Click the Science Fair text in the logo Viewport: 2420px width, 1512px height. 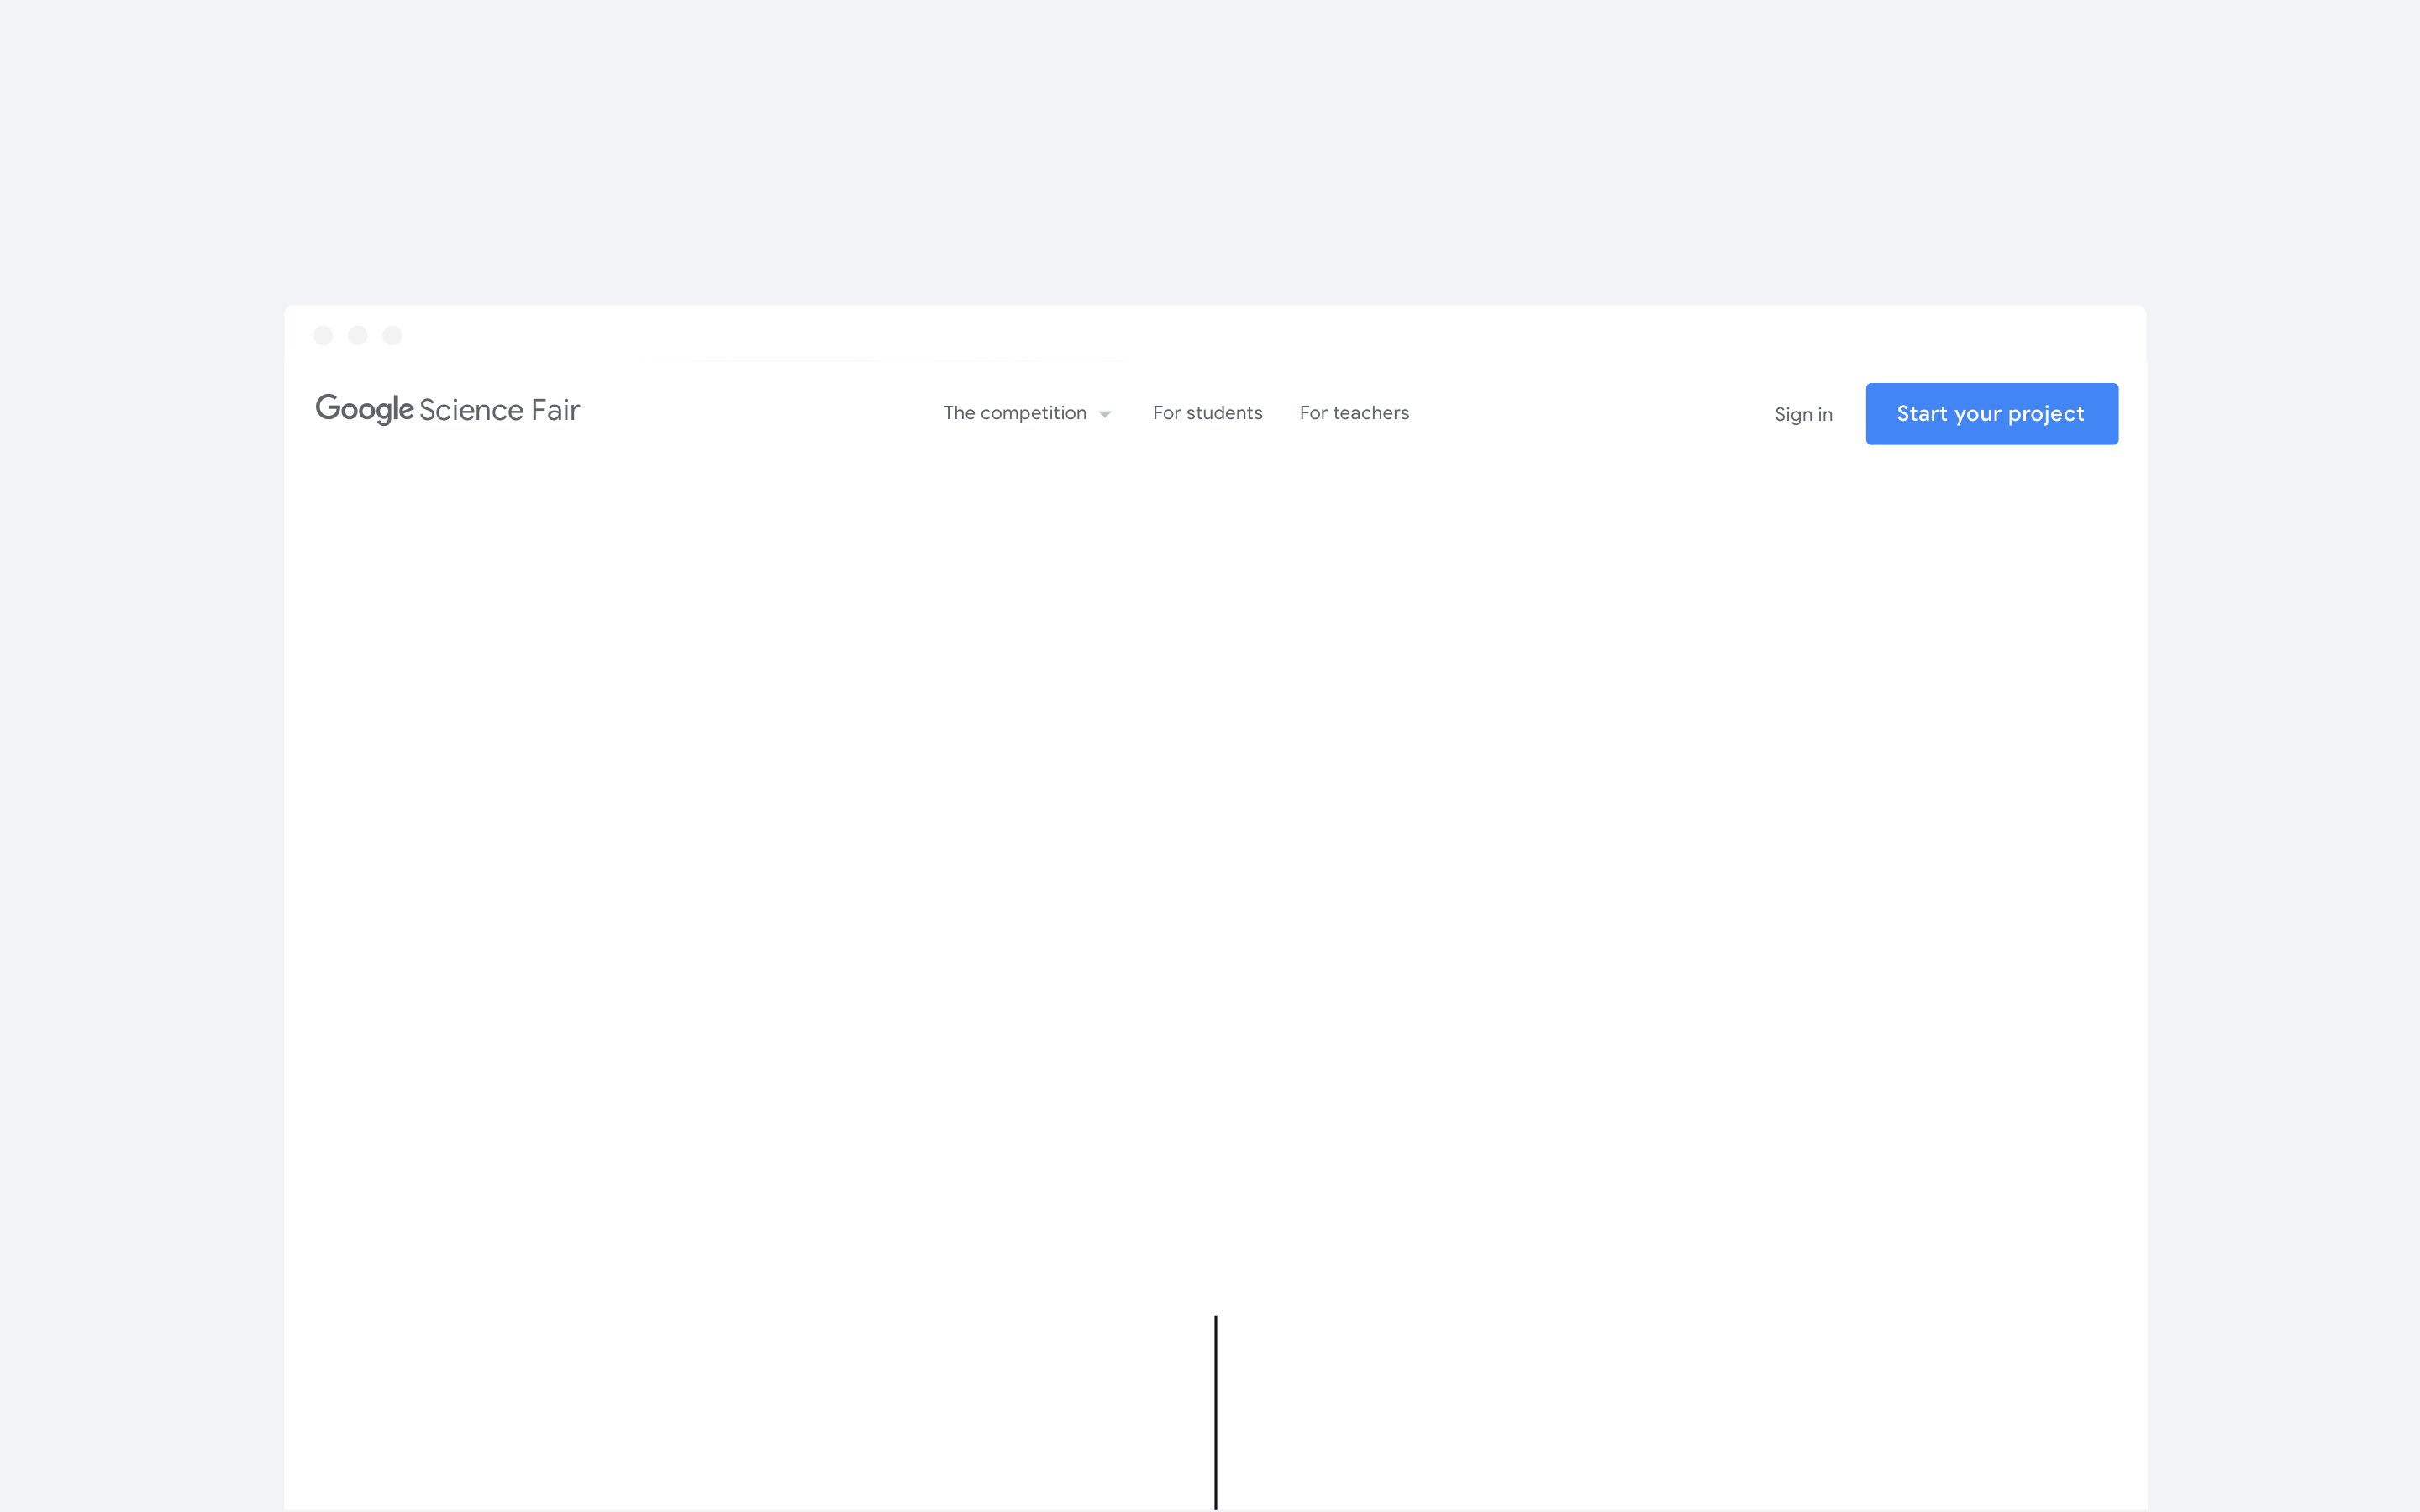click(x=499, y=410)
